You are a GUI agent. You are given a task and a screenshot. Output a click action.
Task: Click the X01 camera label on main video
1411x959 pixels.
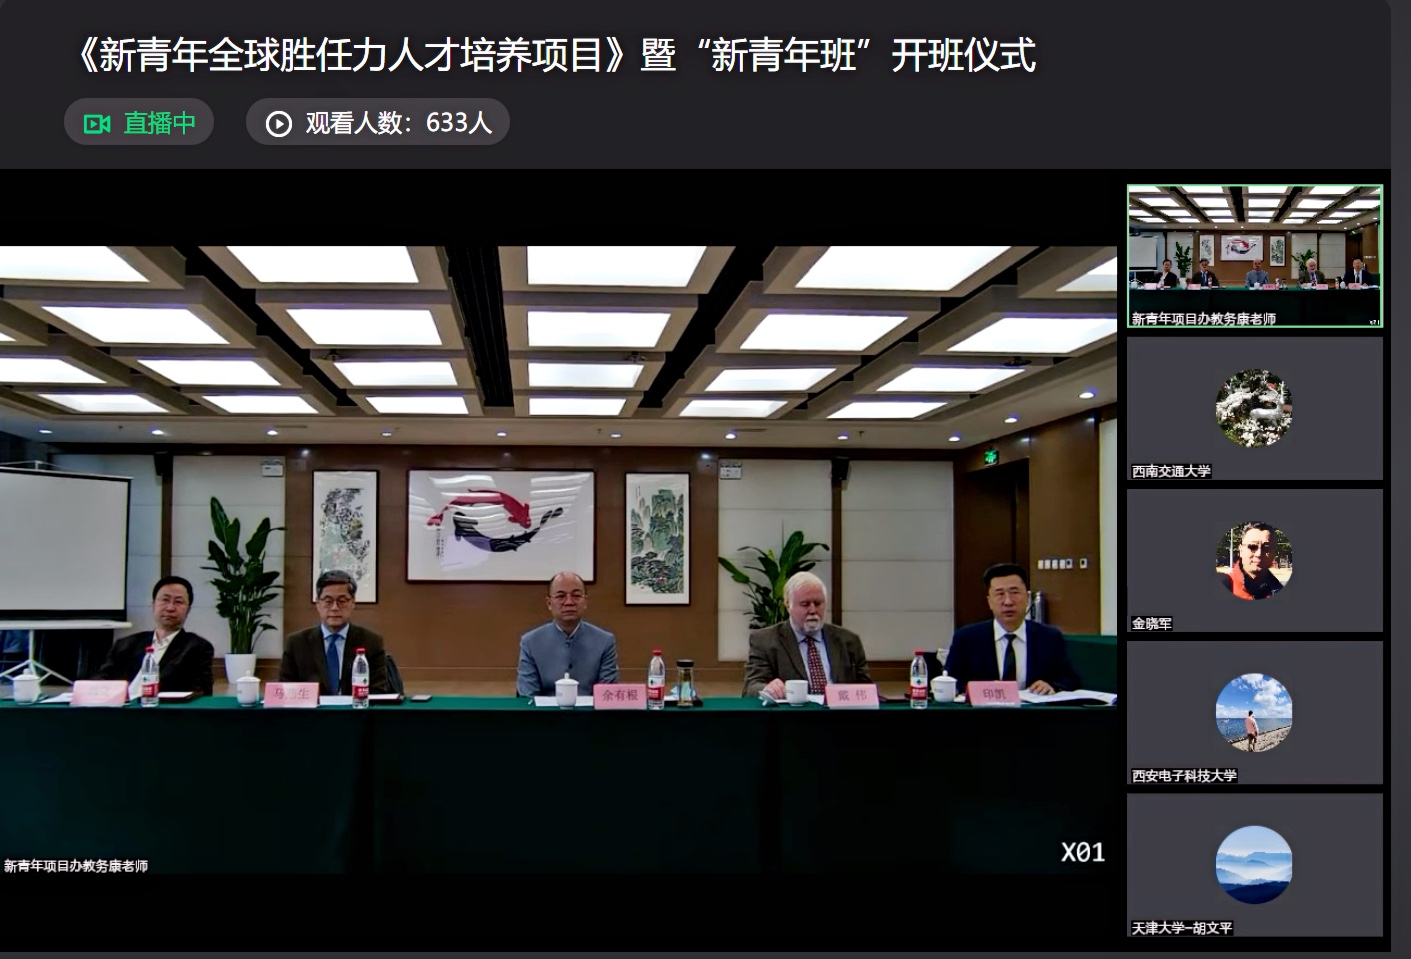[x=1083, y=853]
